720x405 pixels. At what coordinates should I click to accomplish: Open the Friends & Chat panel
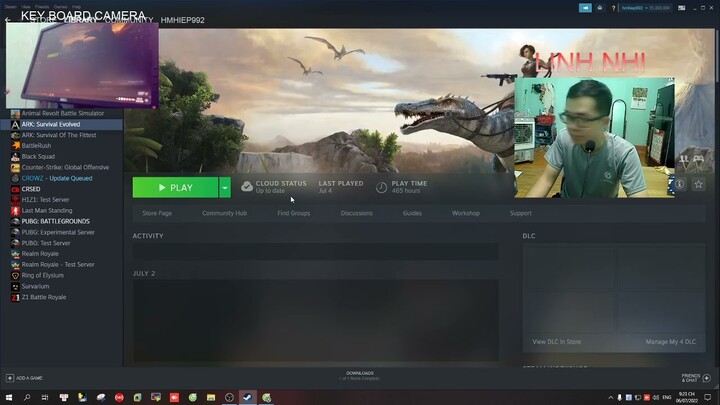696,377
